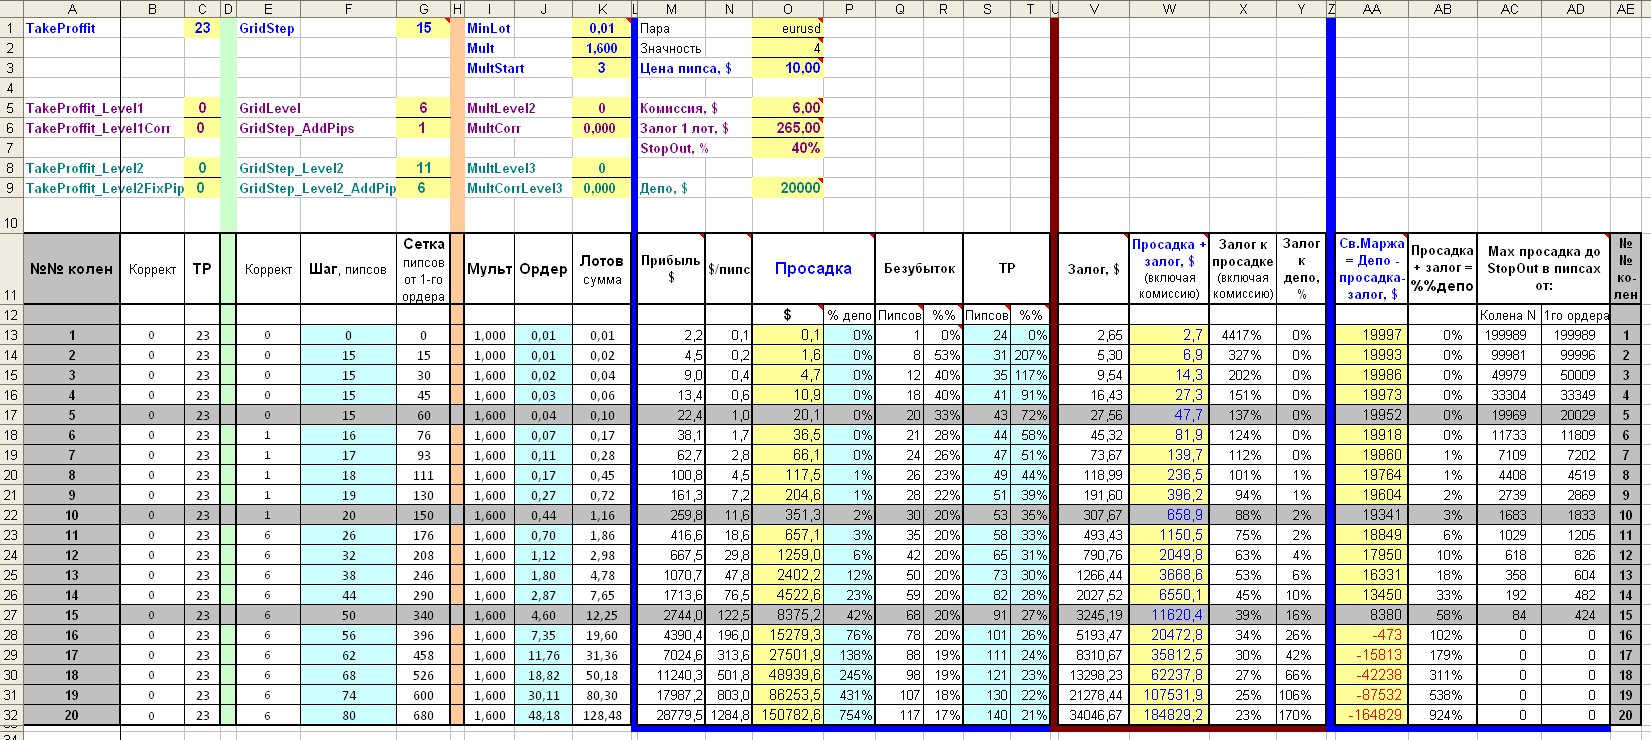Select the MinLot label cell
The width and height of the screenshot is (1651, 740).
coord(518,28)
